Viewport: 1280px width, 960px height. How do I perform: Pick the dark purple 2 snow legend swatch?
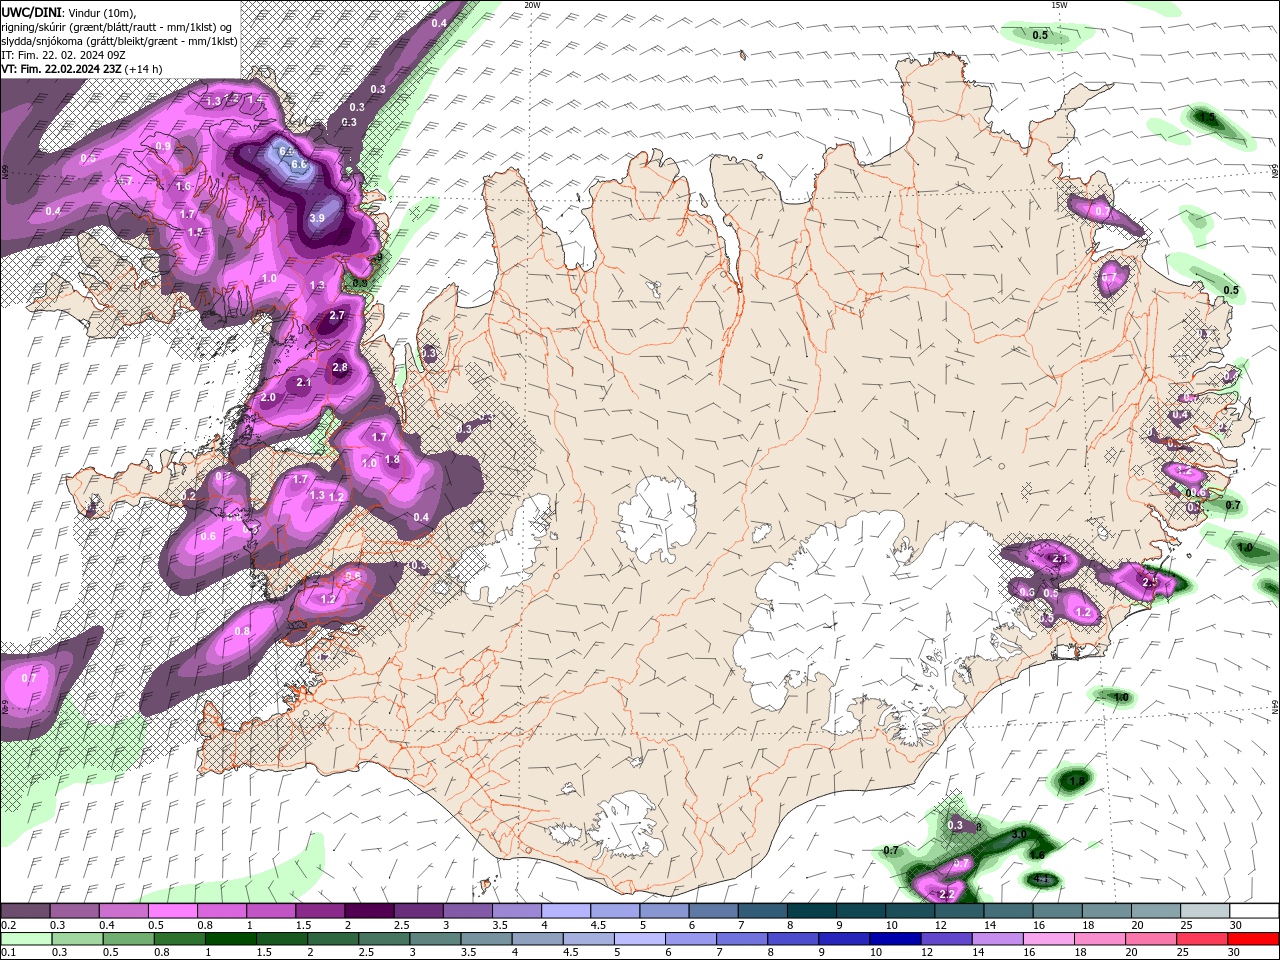point(369,911)
